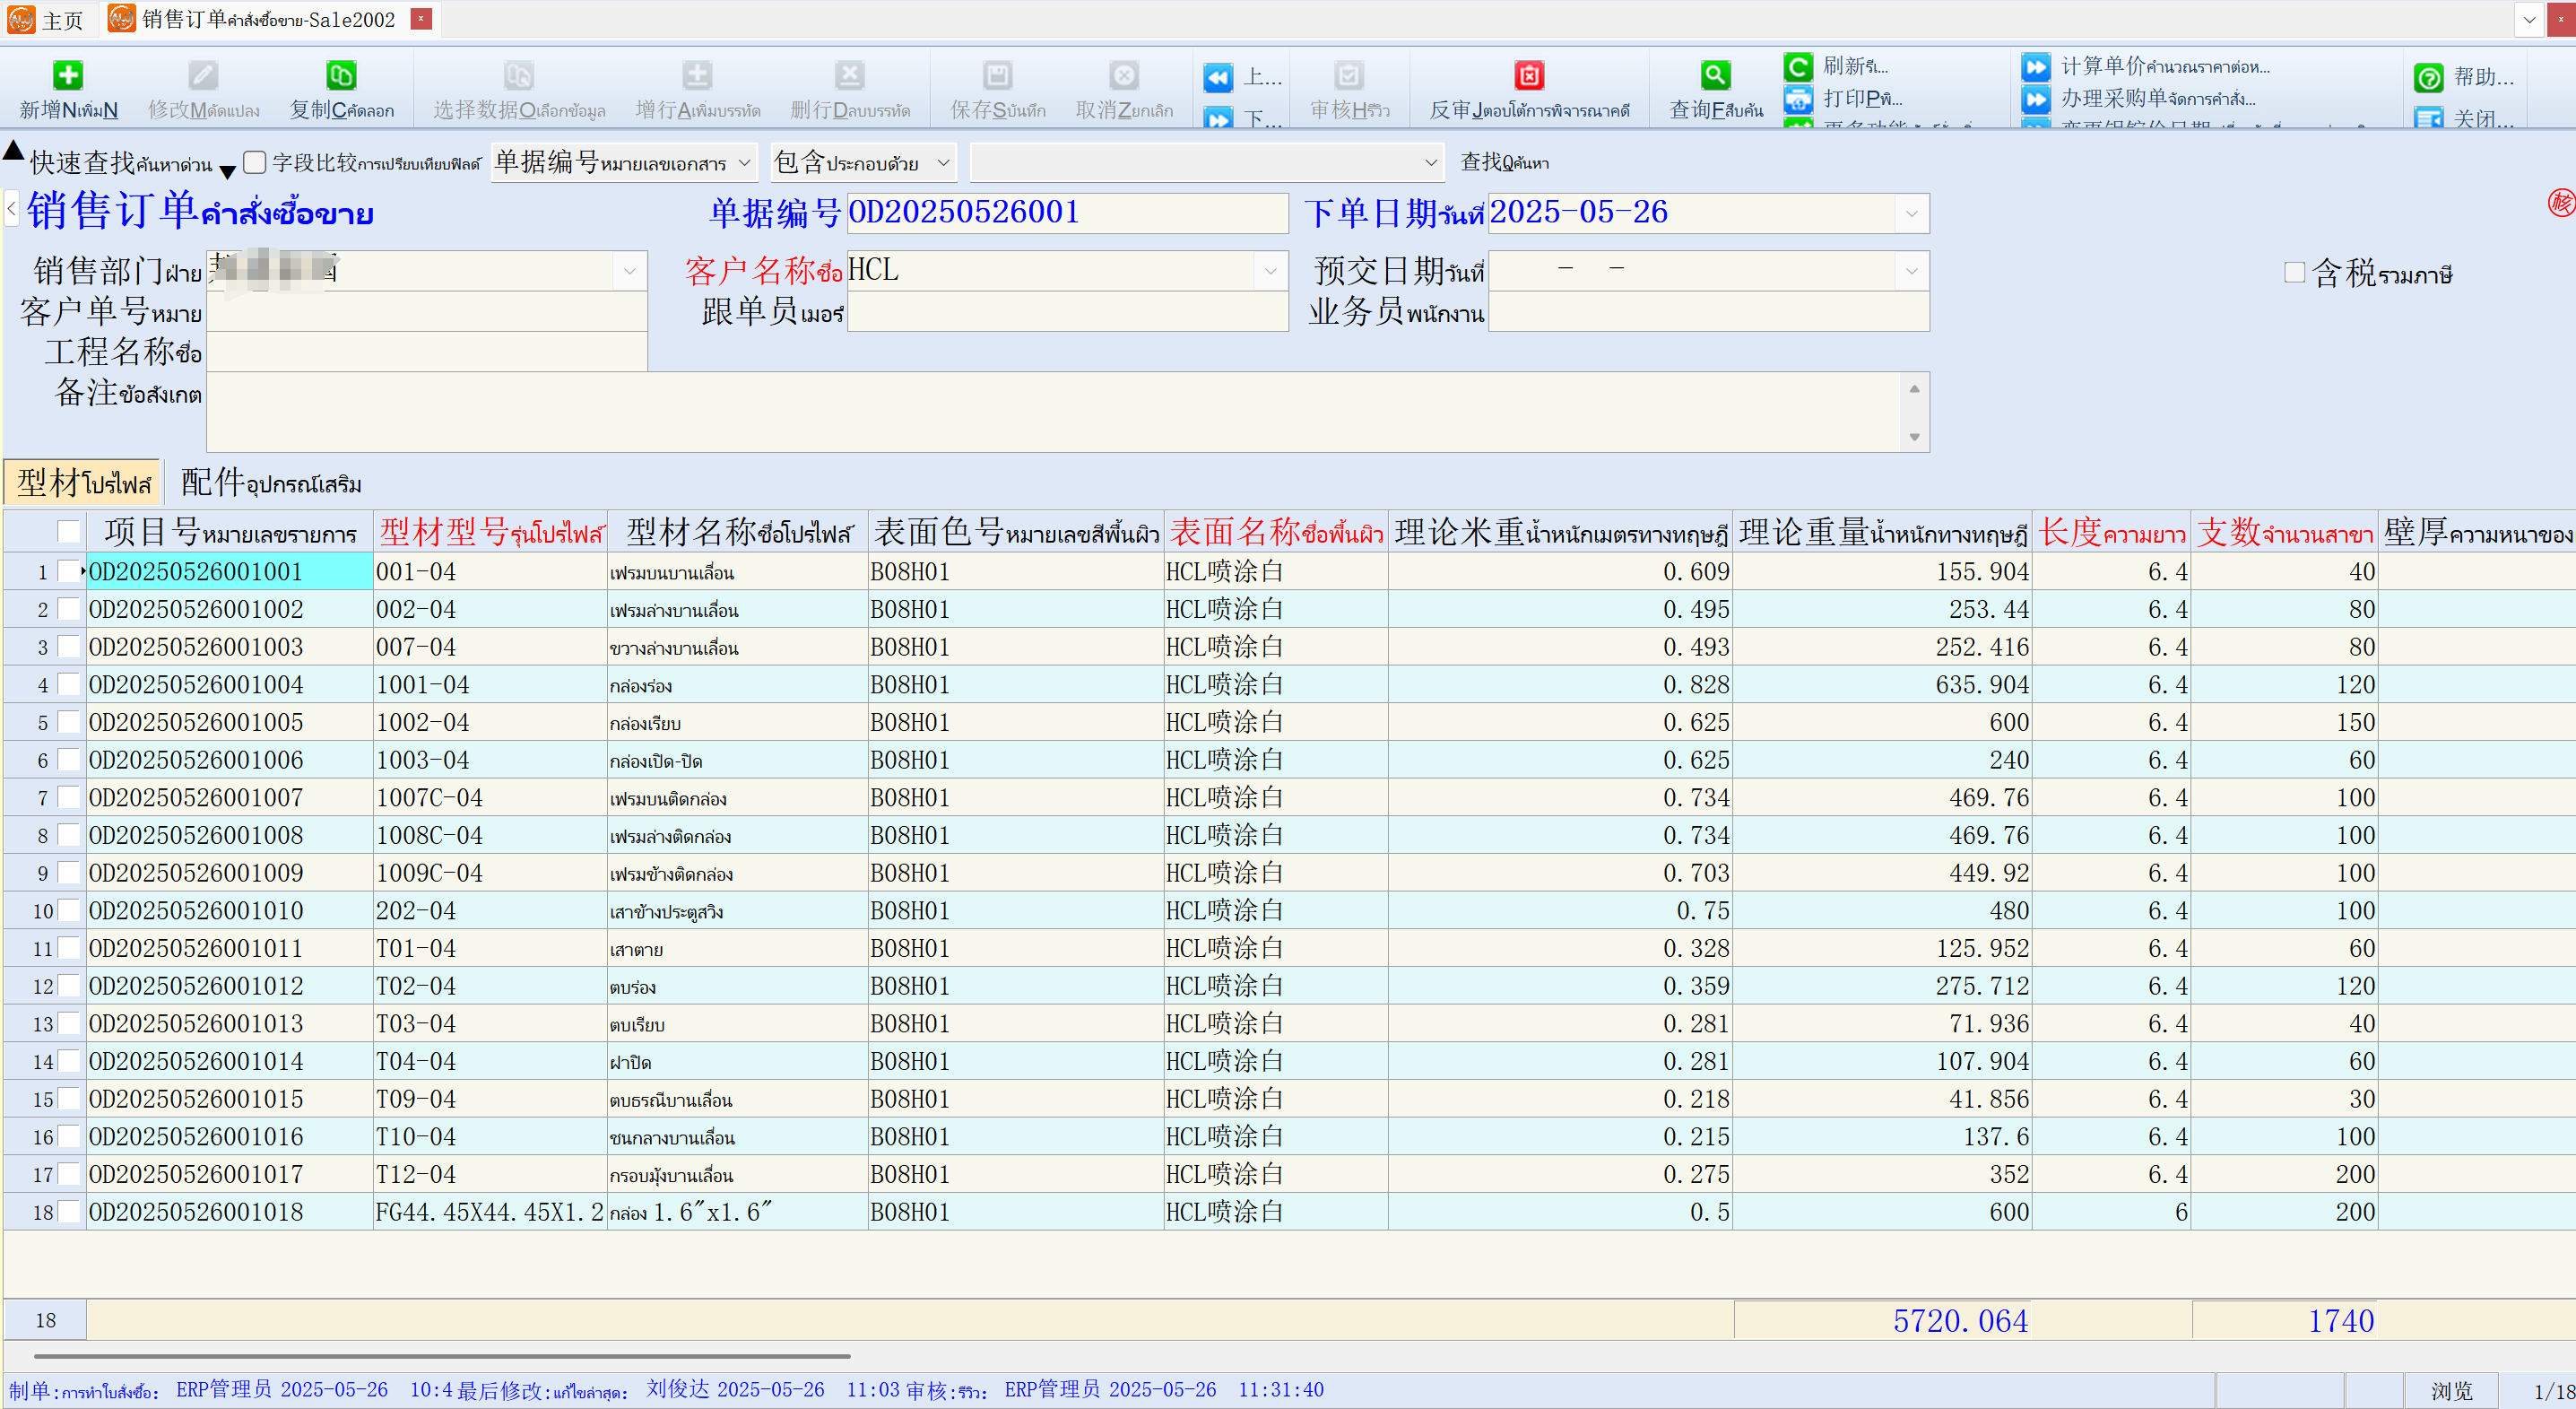The height and width of the screenshot is (1409, 2576).
Task: Check row 5 checkbox for 0D20250526001005
Action: pyautogui.click(x=69, y=722)
